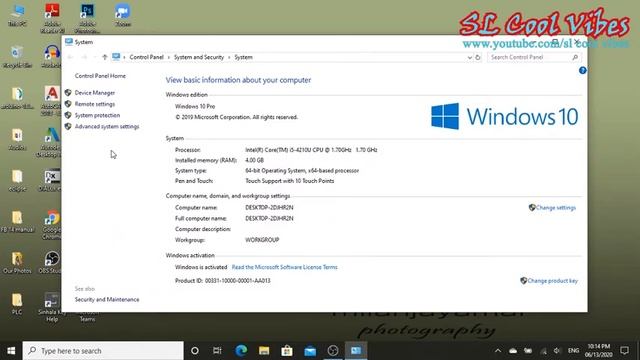
Task: Open OBS Studio on the taskbar
Action: (333, 351)
